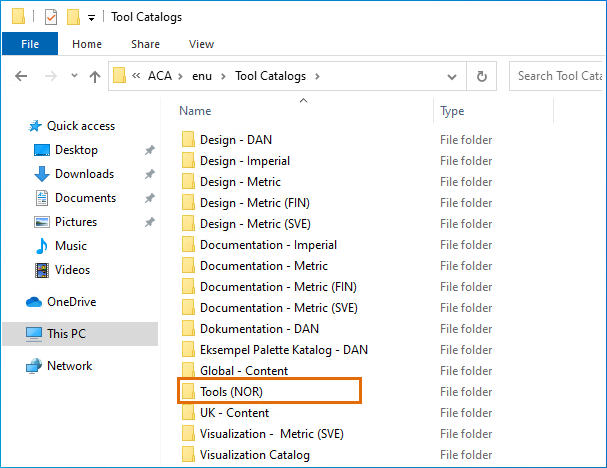Click the New Folder icon in title bar
The image size is (607, 468).
[73, 16]
